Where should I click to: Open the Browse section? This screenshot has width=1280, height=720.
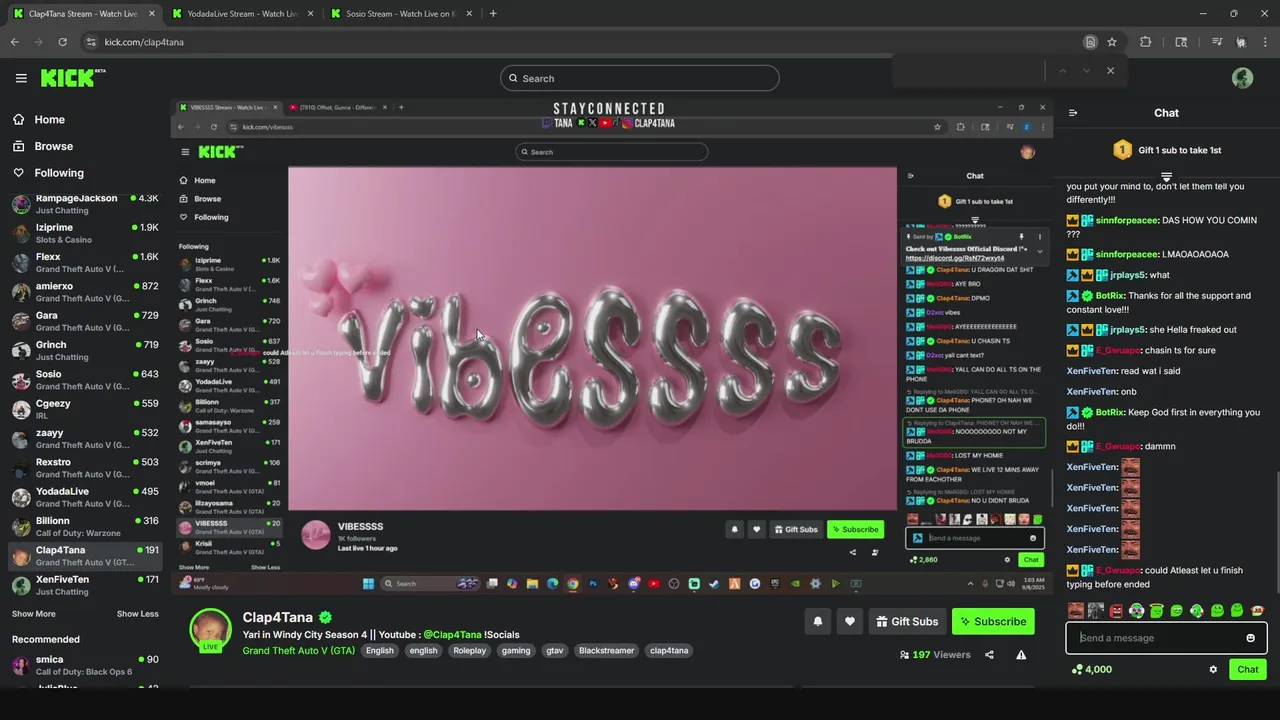pyautogui.click(x=42, y=146)
